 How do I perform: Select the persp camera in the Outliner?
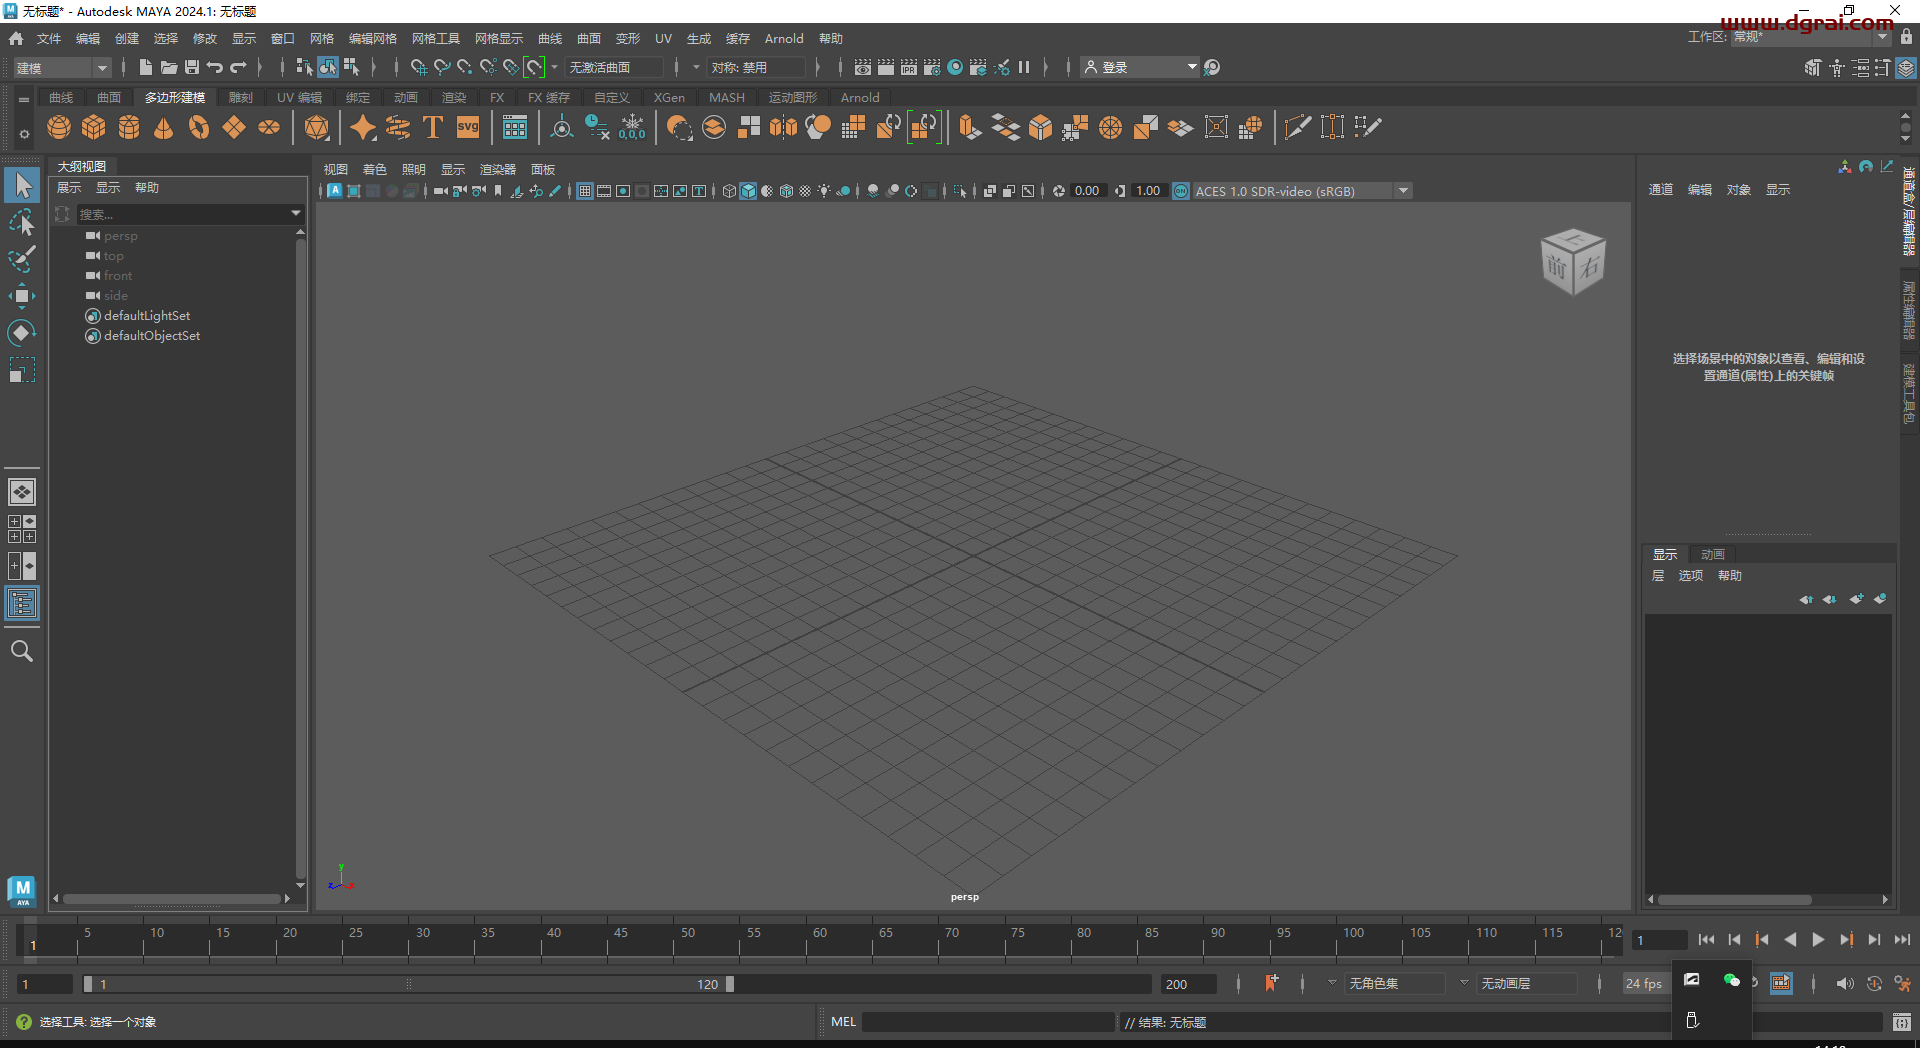coord(120,236)
